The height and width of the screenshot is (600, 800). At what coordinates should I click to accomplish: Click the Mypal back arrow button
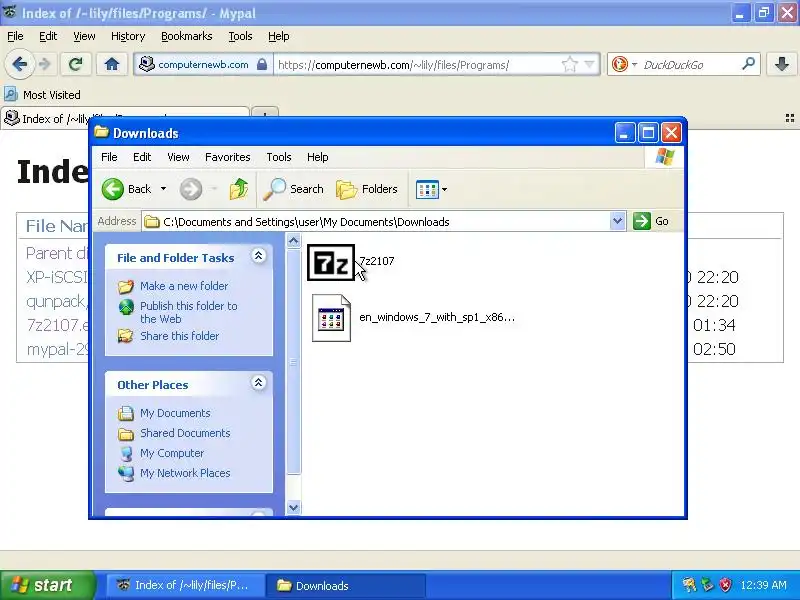pos(19,64)
